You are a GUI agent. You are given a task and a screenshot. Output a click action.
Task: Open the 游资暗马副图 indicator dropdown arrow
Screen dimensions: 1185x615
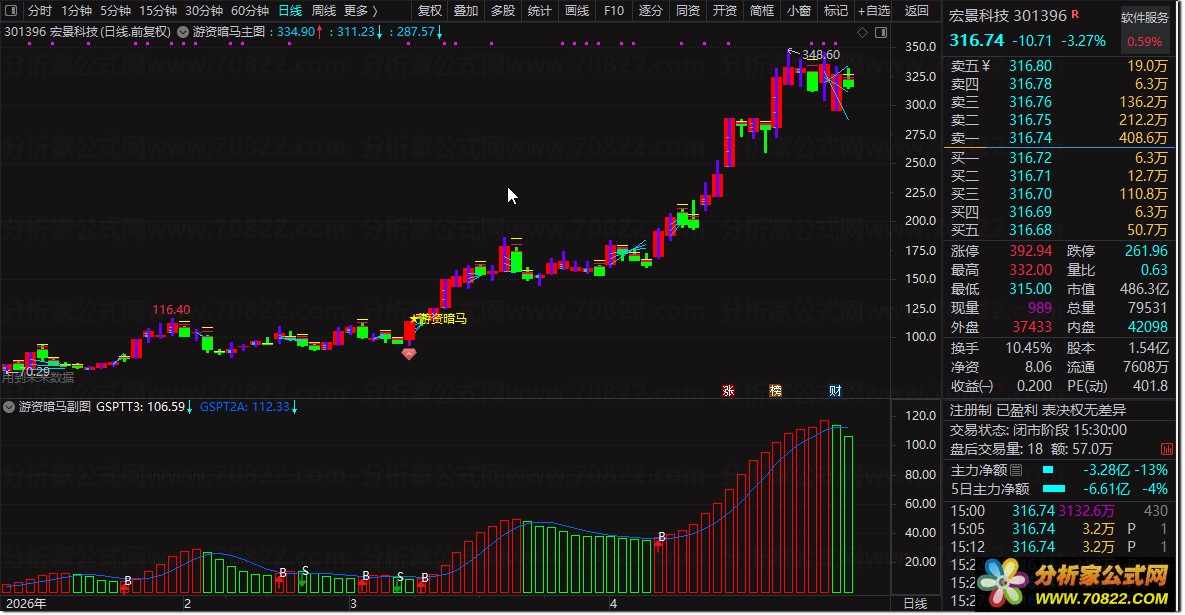(x=9, y=407)
